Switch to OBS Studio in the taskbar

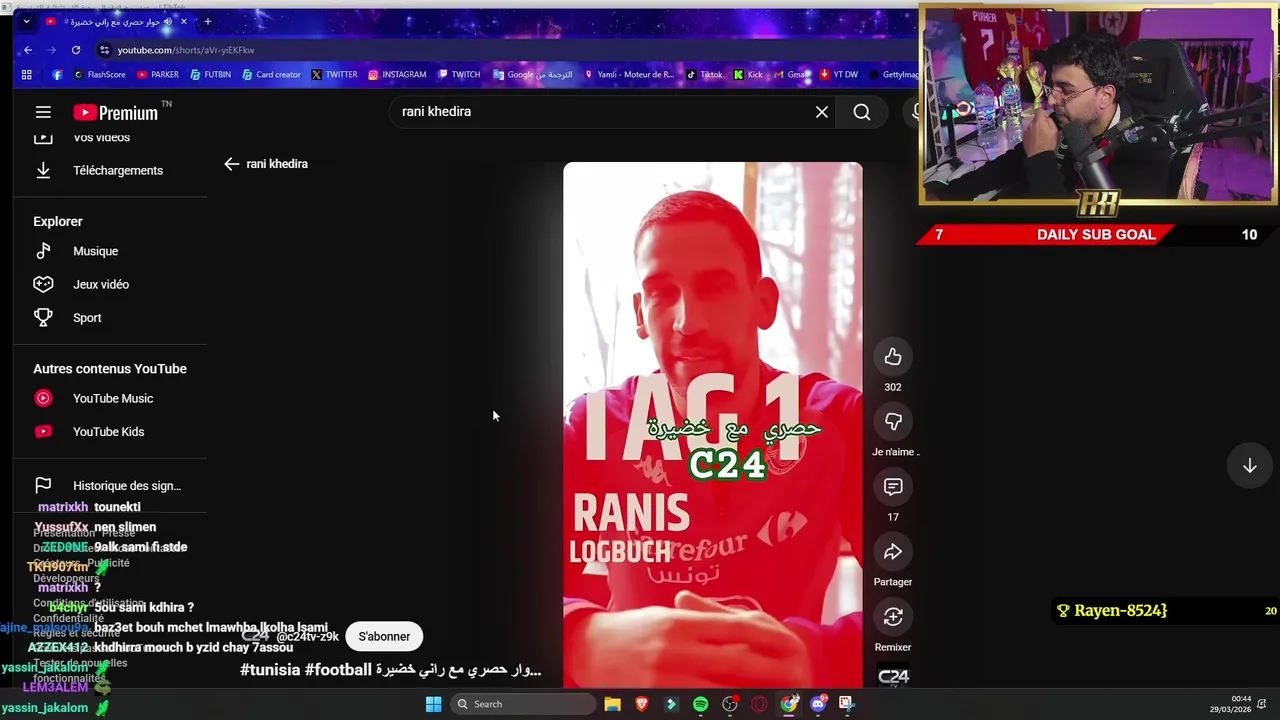coord(730,704)
